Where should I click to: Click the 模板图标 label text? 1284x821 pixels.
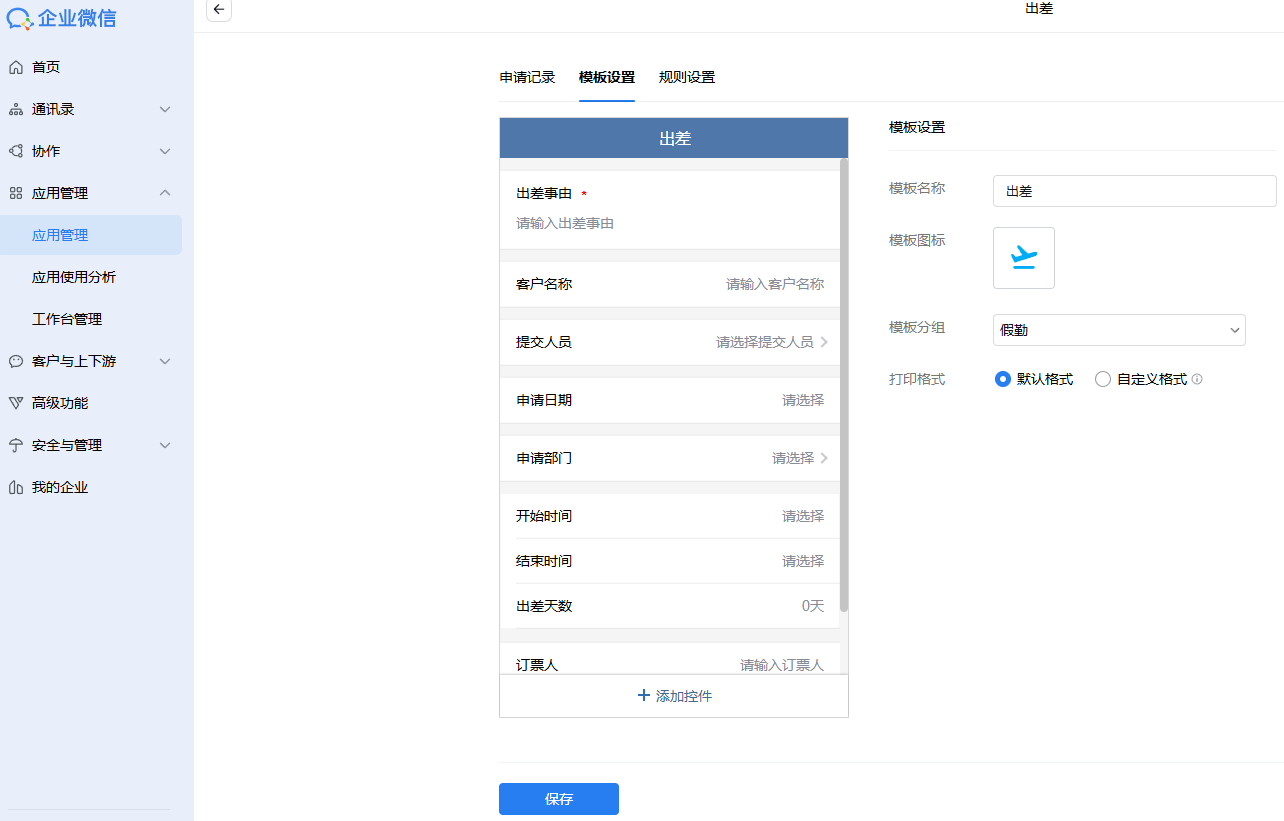coord(917,240)
